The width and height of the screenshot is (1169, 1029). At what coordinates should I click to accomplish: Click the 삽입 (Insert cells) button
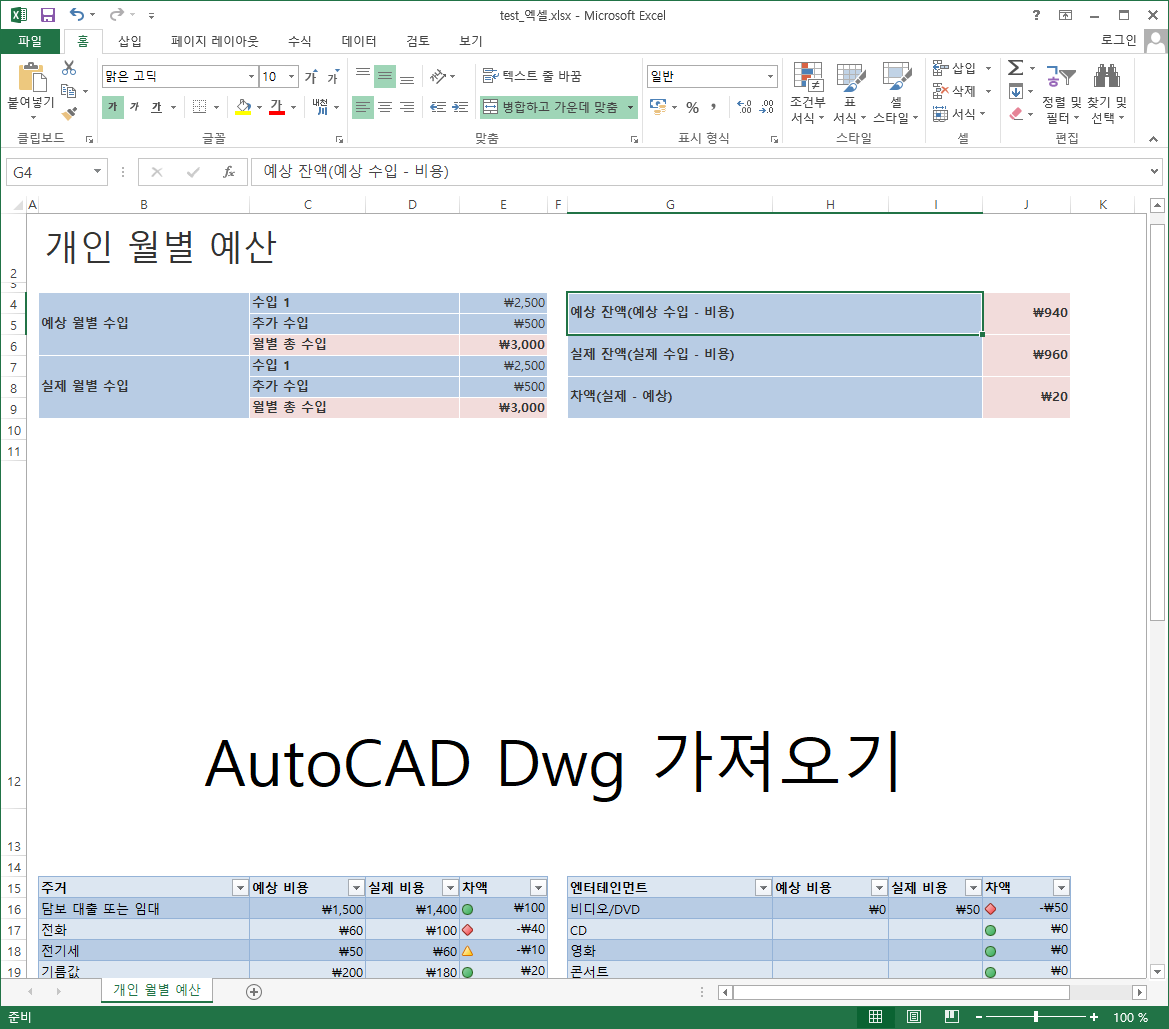[x=956, y=69]
